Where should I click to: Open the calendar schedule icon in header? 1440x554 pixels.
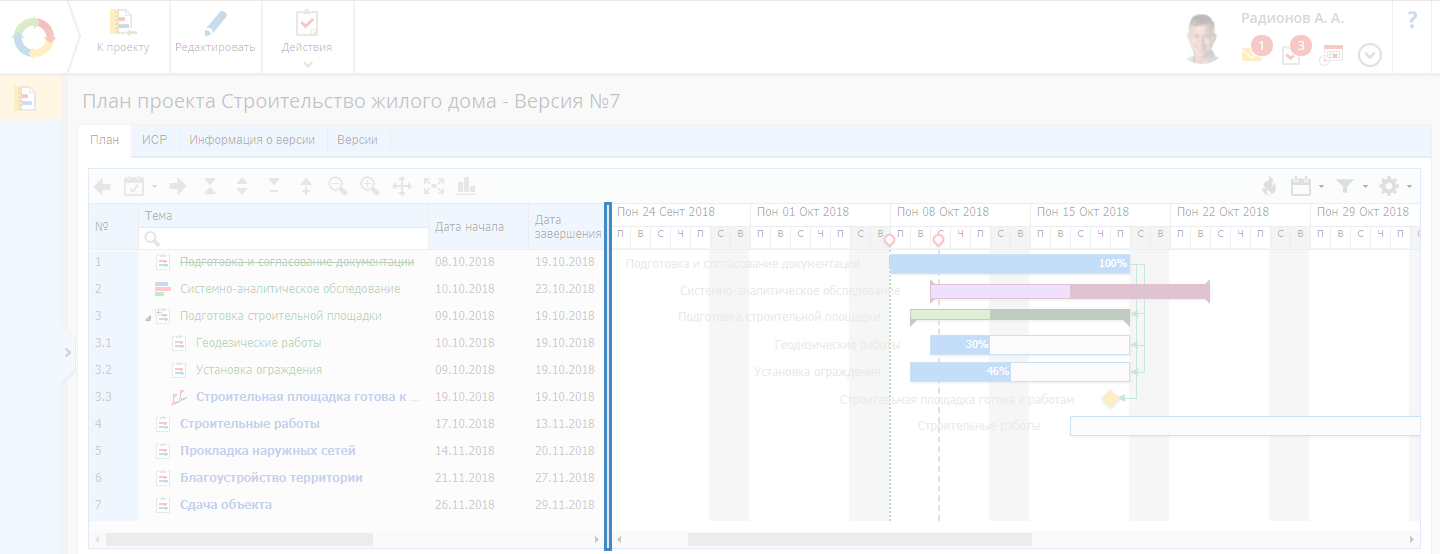tap(1331, 55)
